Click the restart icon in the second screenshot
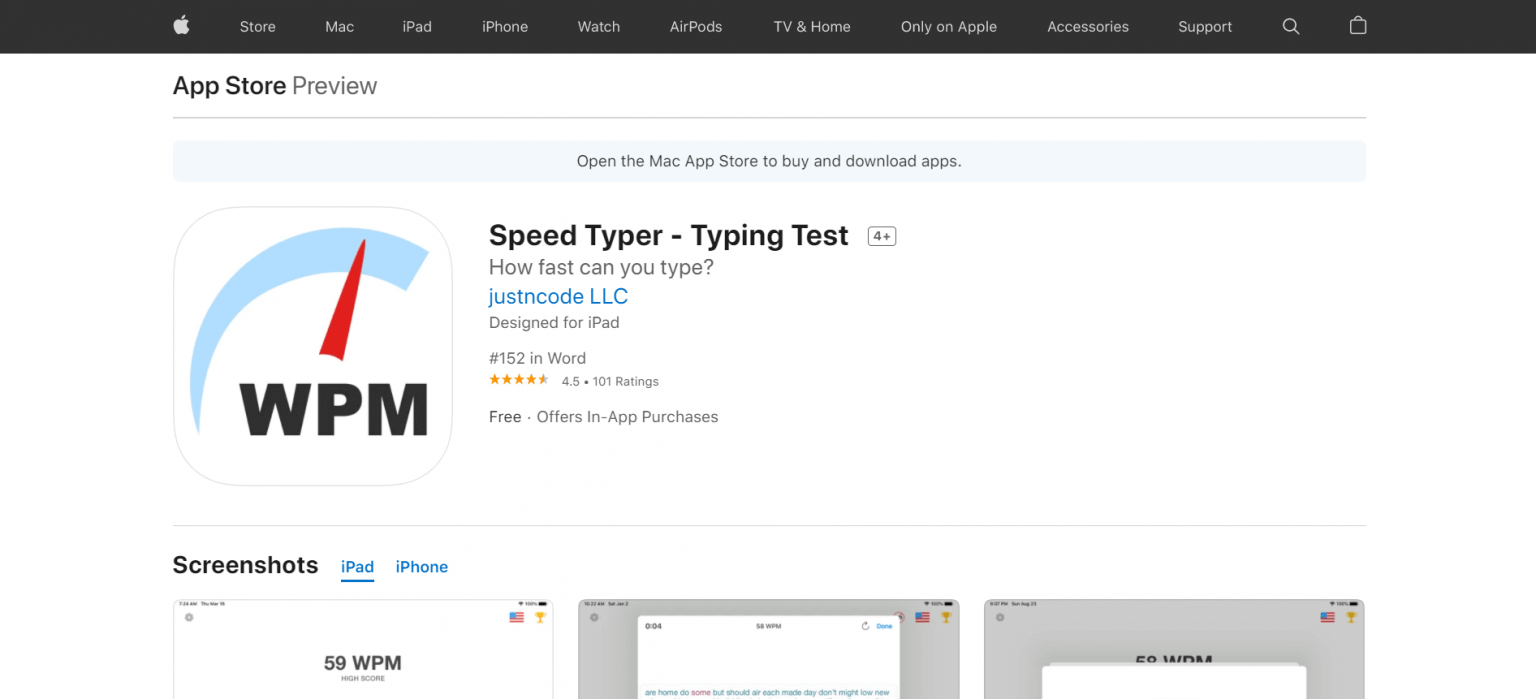The width and height of the screenshot is (1536, 699). point(866,626)
